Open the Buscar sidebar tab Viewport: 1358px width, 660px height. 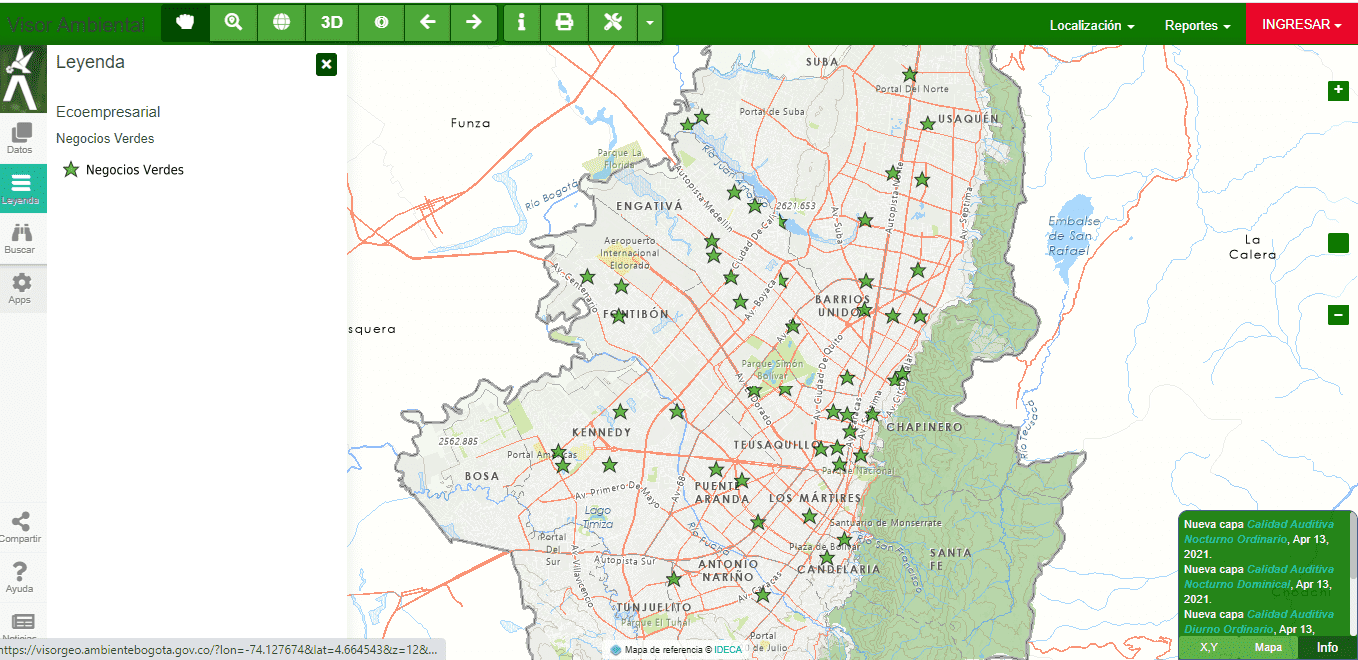tap(20, 238)
